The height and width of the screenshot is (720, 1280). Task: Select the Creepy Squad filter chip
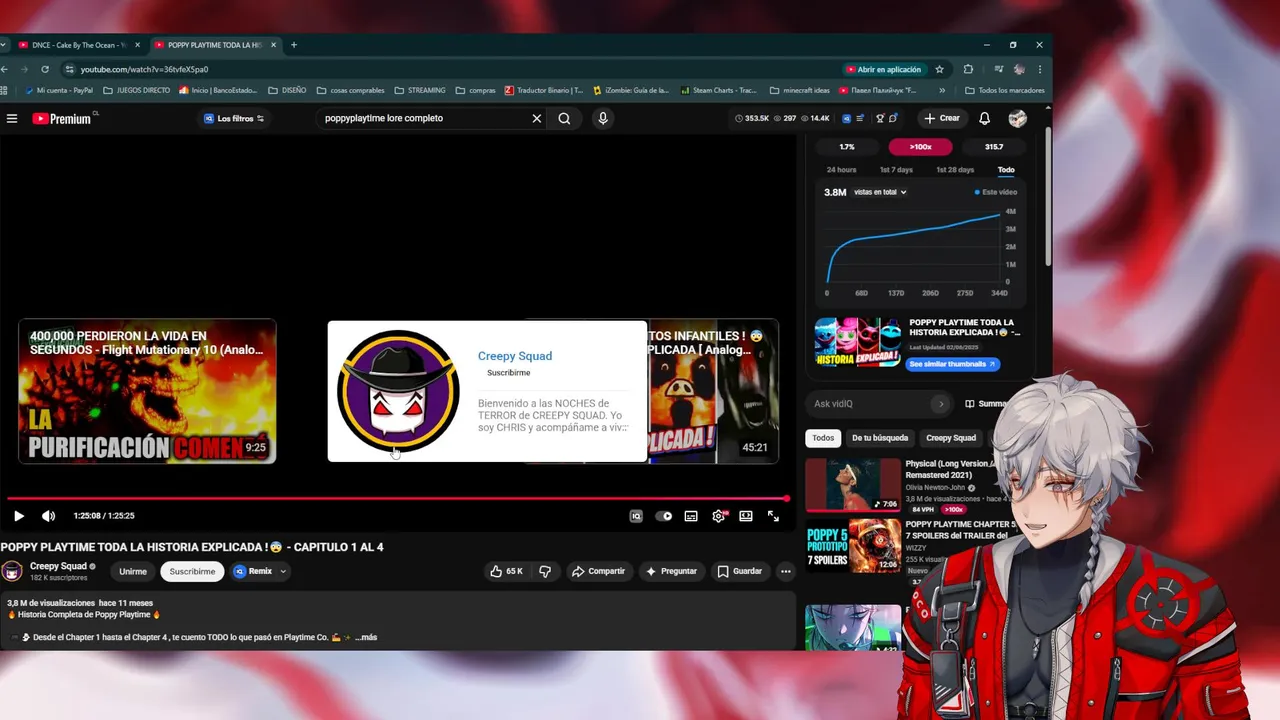click(x=951, y=438)
